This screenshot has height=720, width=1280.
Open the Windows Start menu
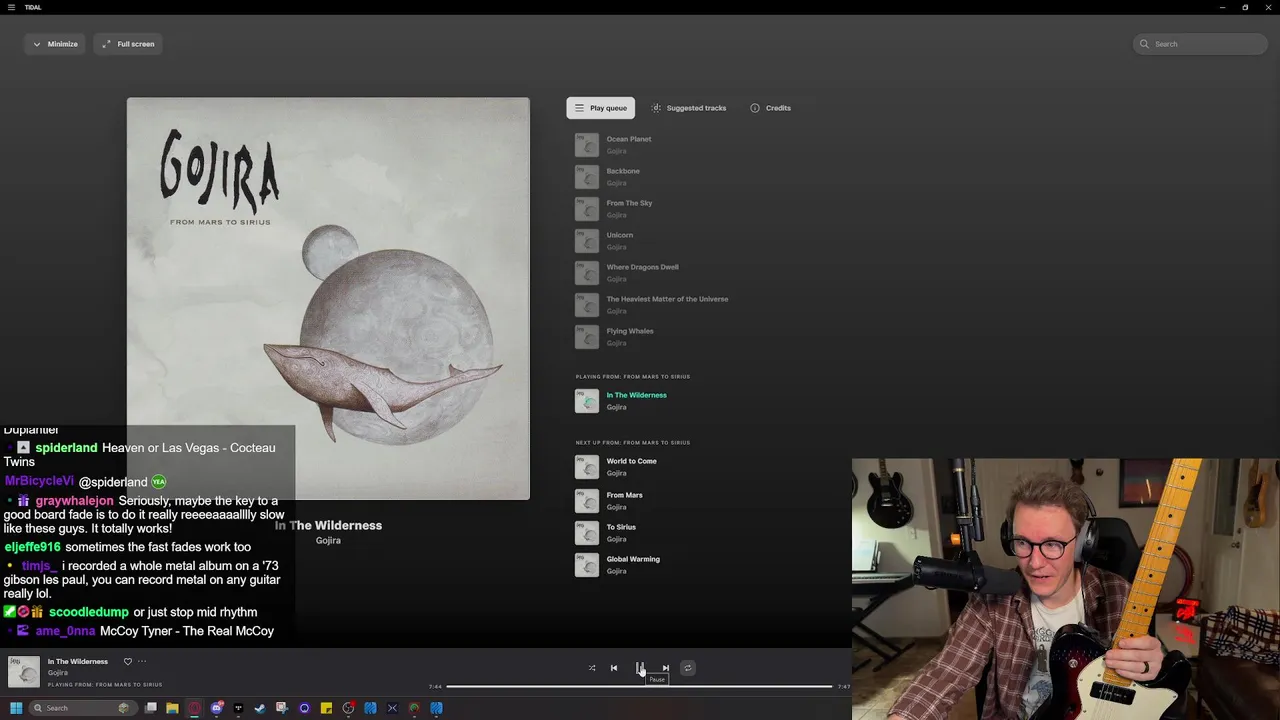click(x=16, y=708)
